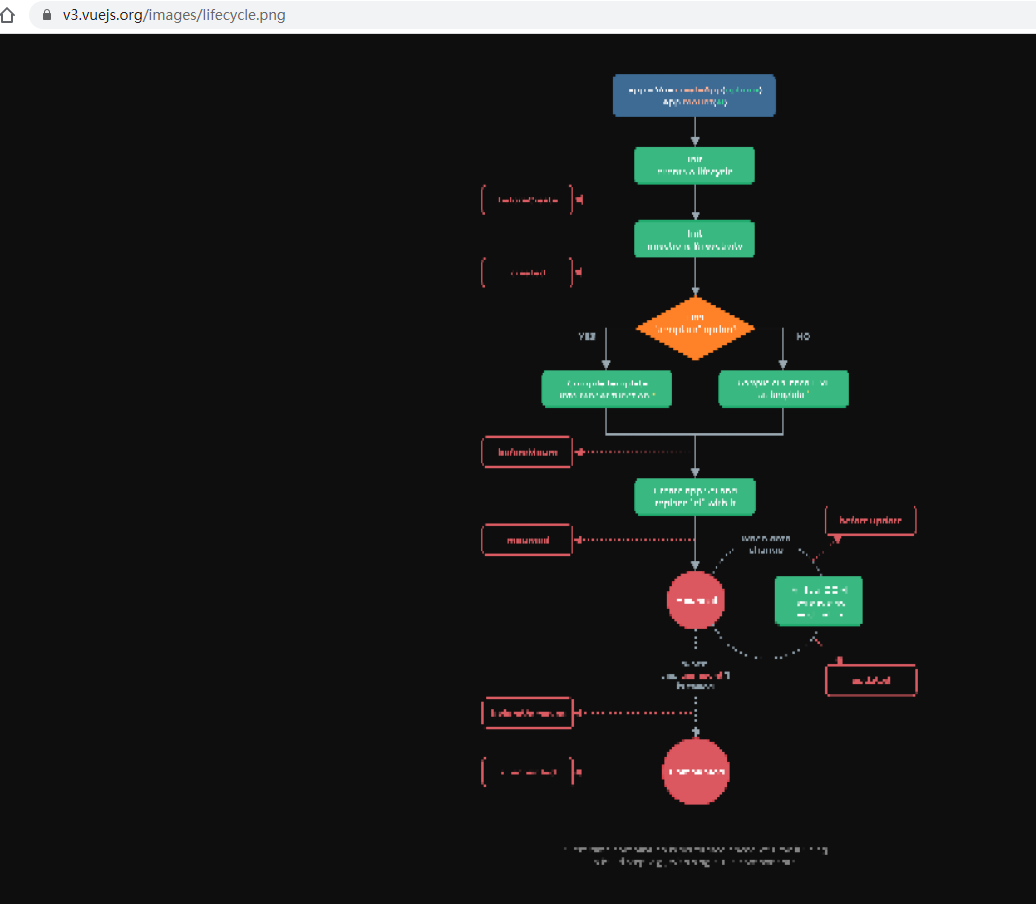Click the 'Compile template into render function' box
Viewport: 1036px width, 904px height.
tap(606, 389)
